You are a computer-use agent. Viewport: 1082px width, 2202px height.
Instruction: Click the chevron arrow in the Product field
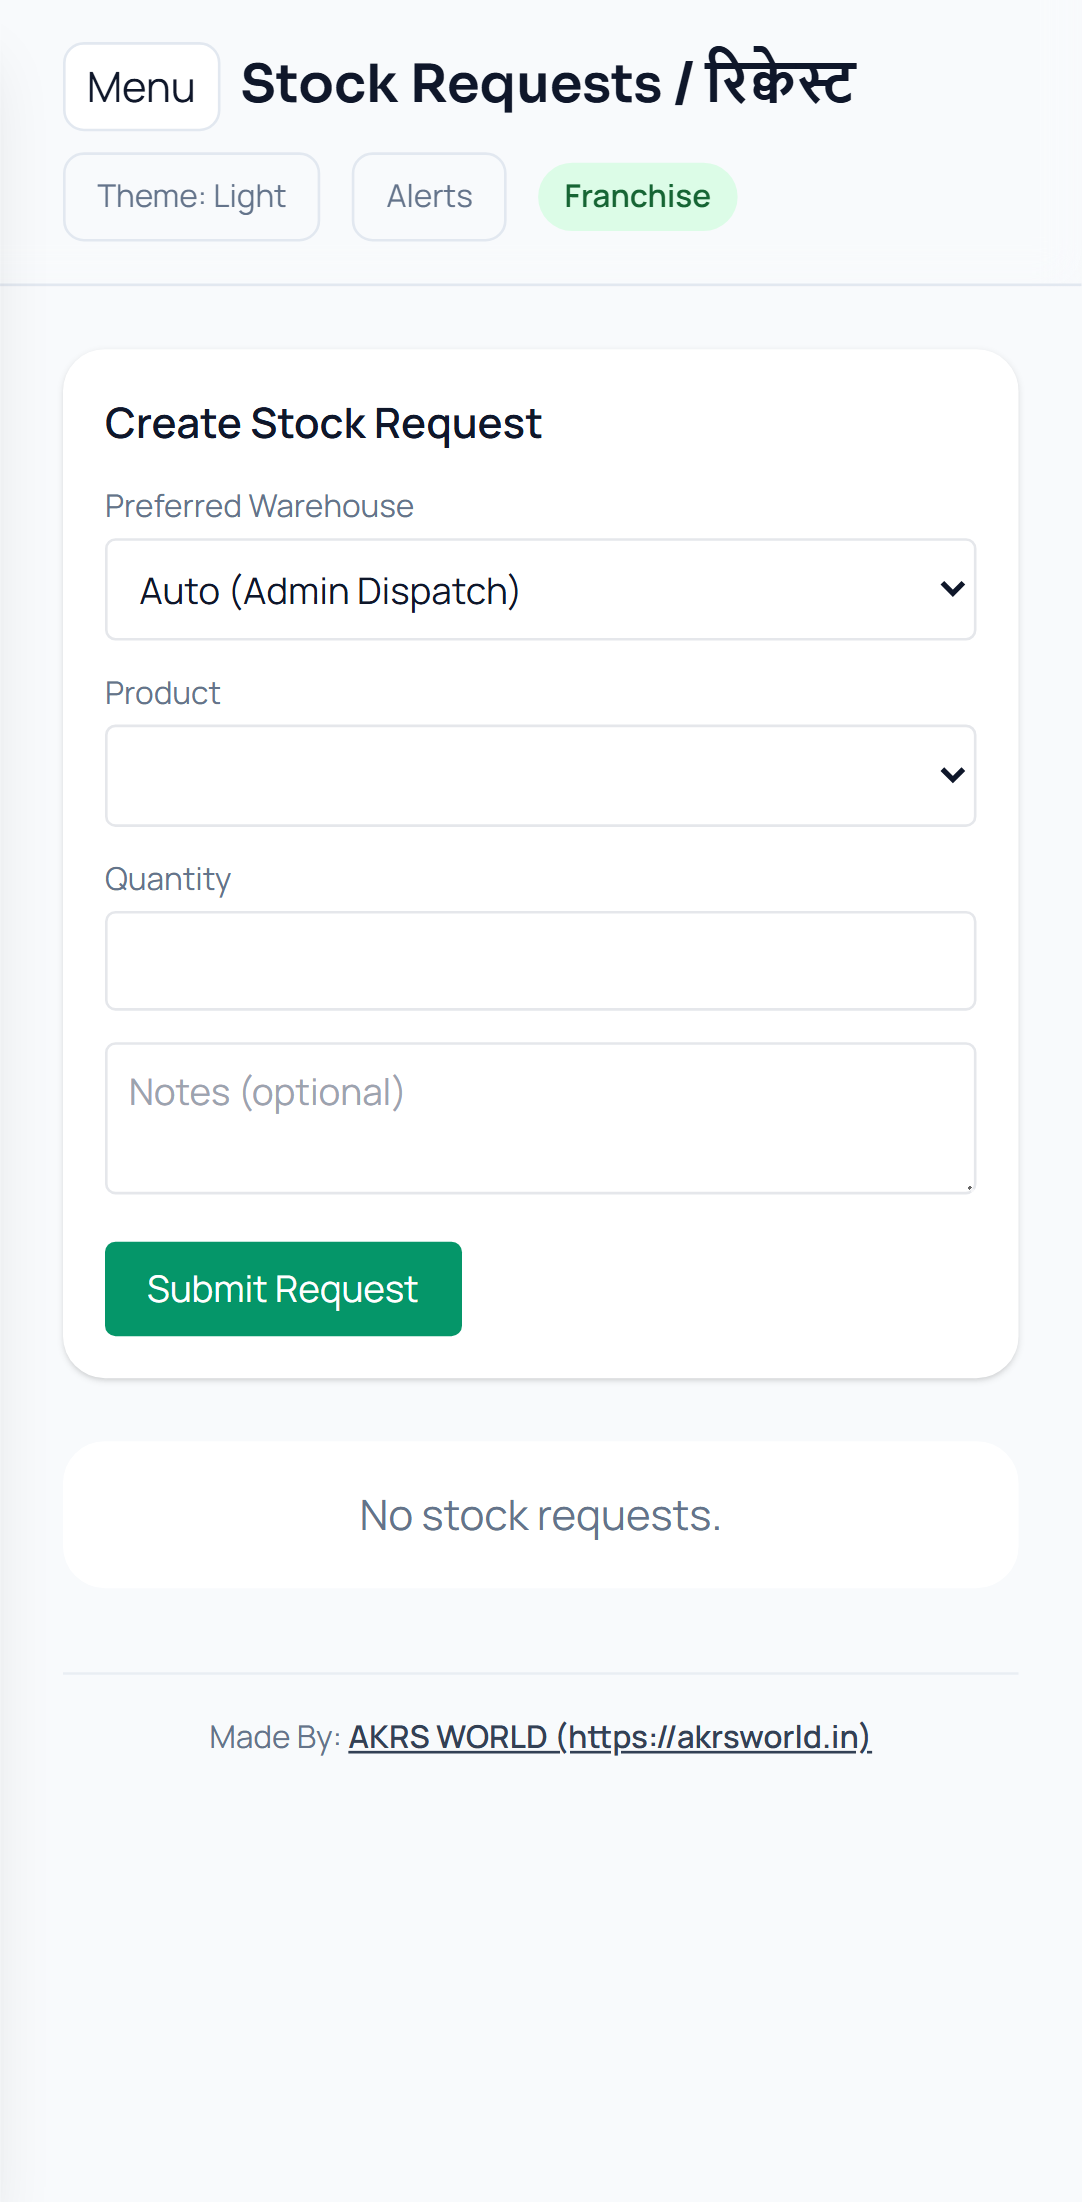coord(952,775)
